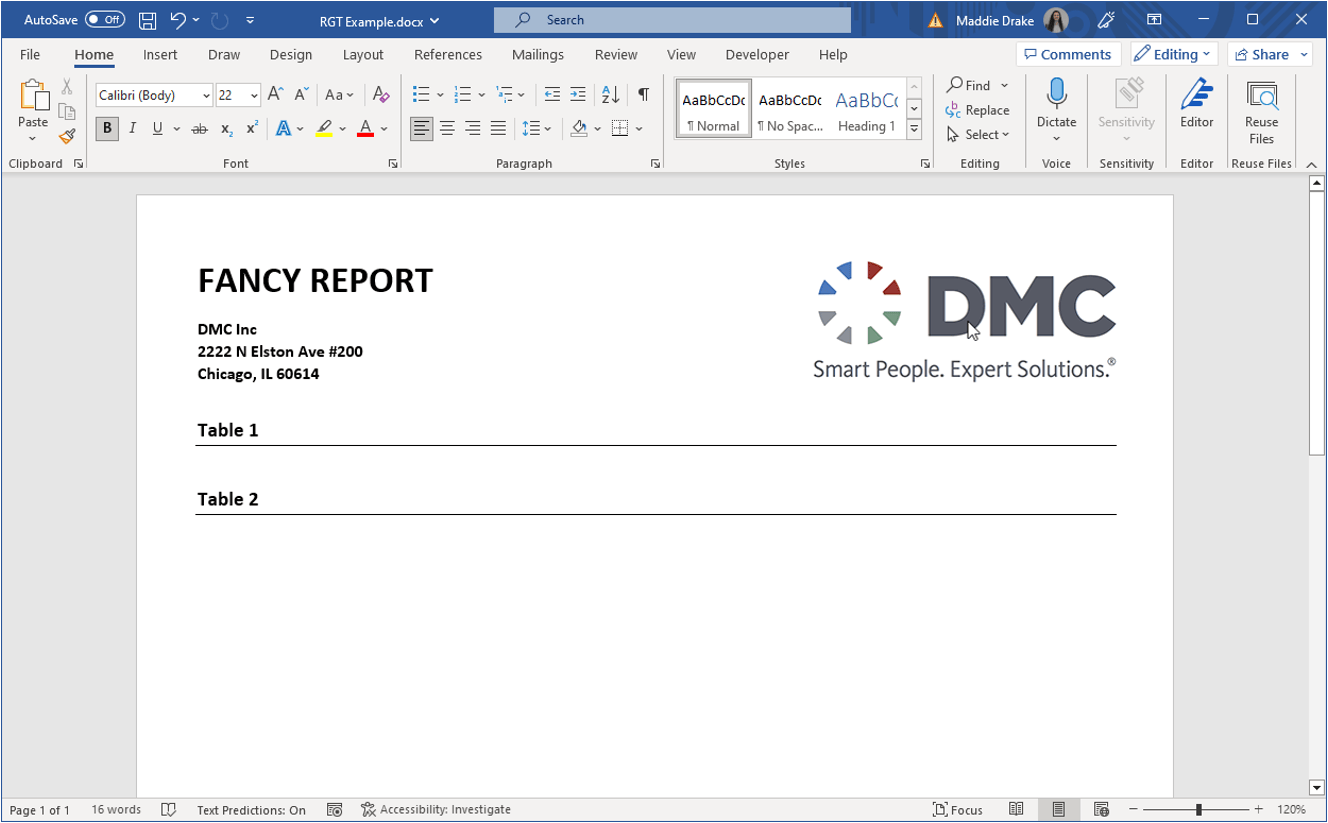1328x823 pixels.
Task: Click the Undo arrow icon
Action: tap(178, 20)
